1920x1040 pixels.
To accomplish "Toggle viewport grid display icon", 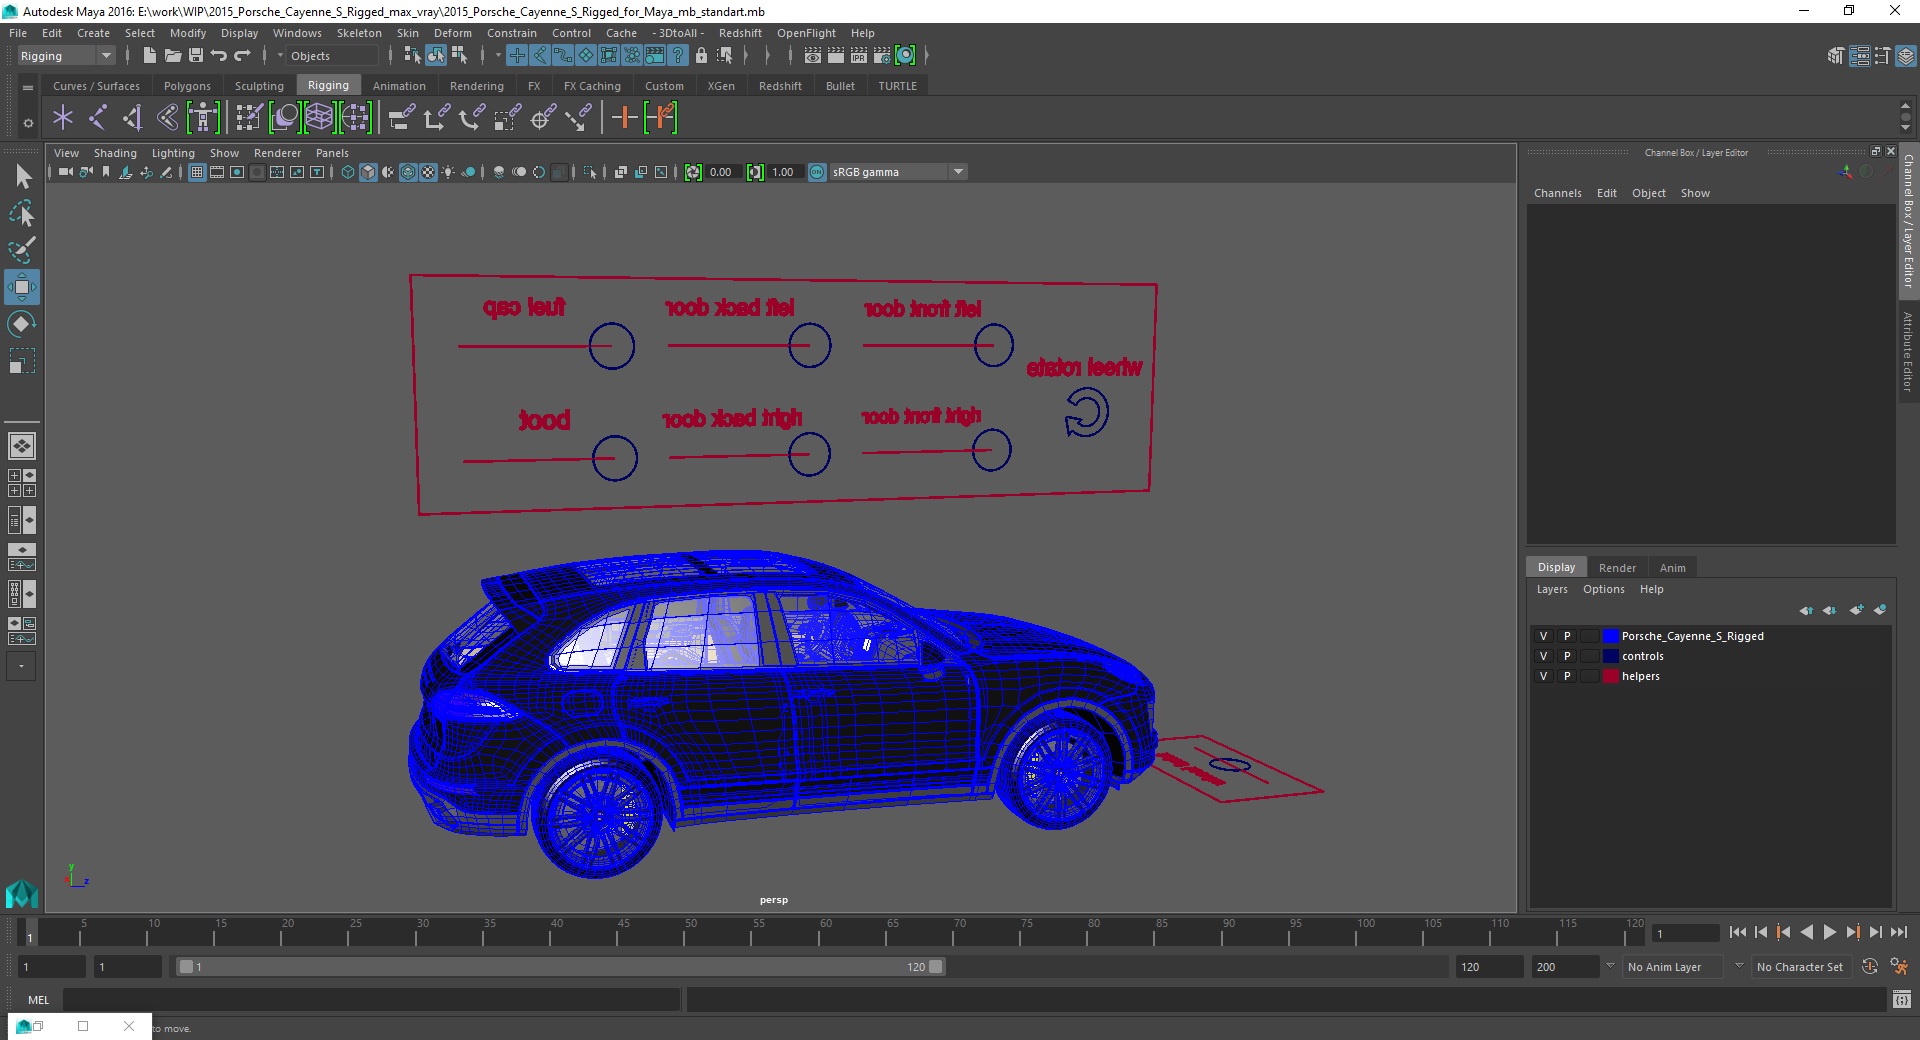I will click(197, 172).
